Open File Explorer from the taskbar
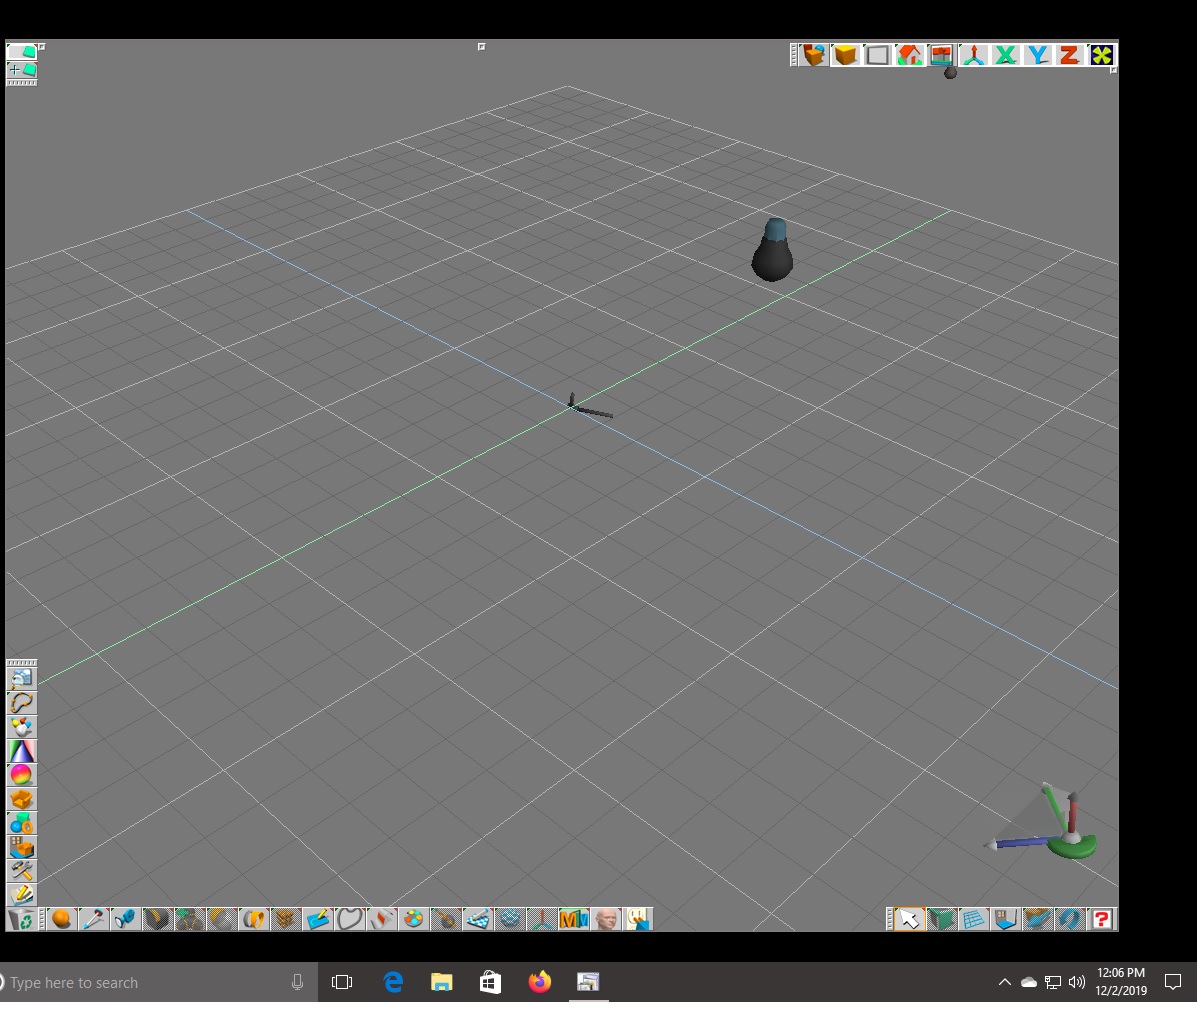This screenshot has width=1197, height=1013. pos(441,982)
